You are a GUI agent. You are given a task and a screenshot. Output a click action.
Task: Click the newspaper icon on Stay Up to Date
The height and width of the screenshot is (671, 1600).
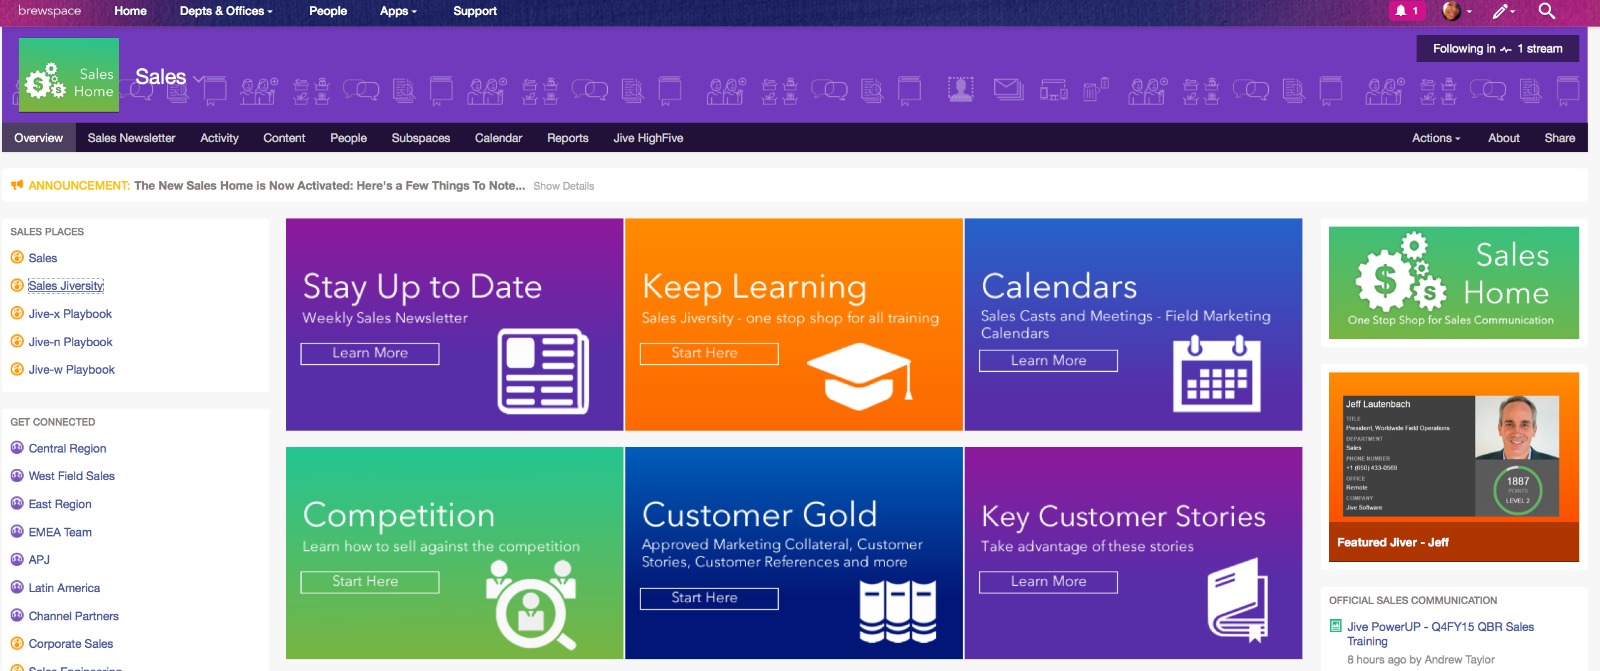click(543, 372)
